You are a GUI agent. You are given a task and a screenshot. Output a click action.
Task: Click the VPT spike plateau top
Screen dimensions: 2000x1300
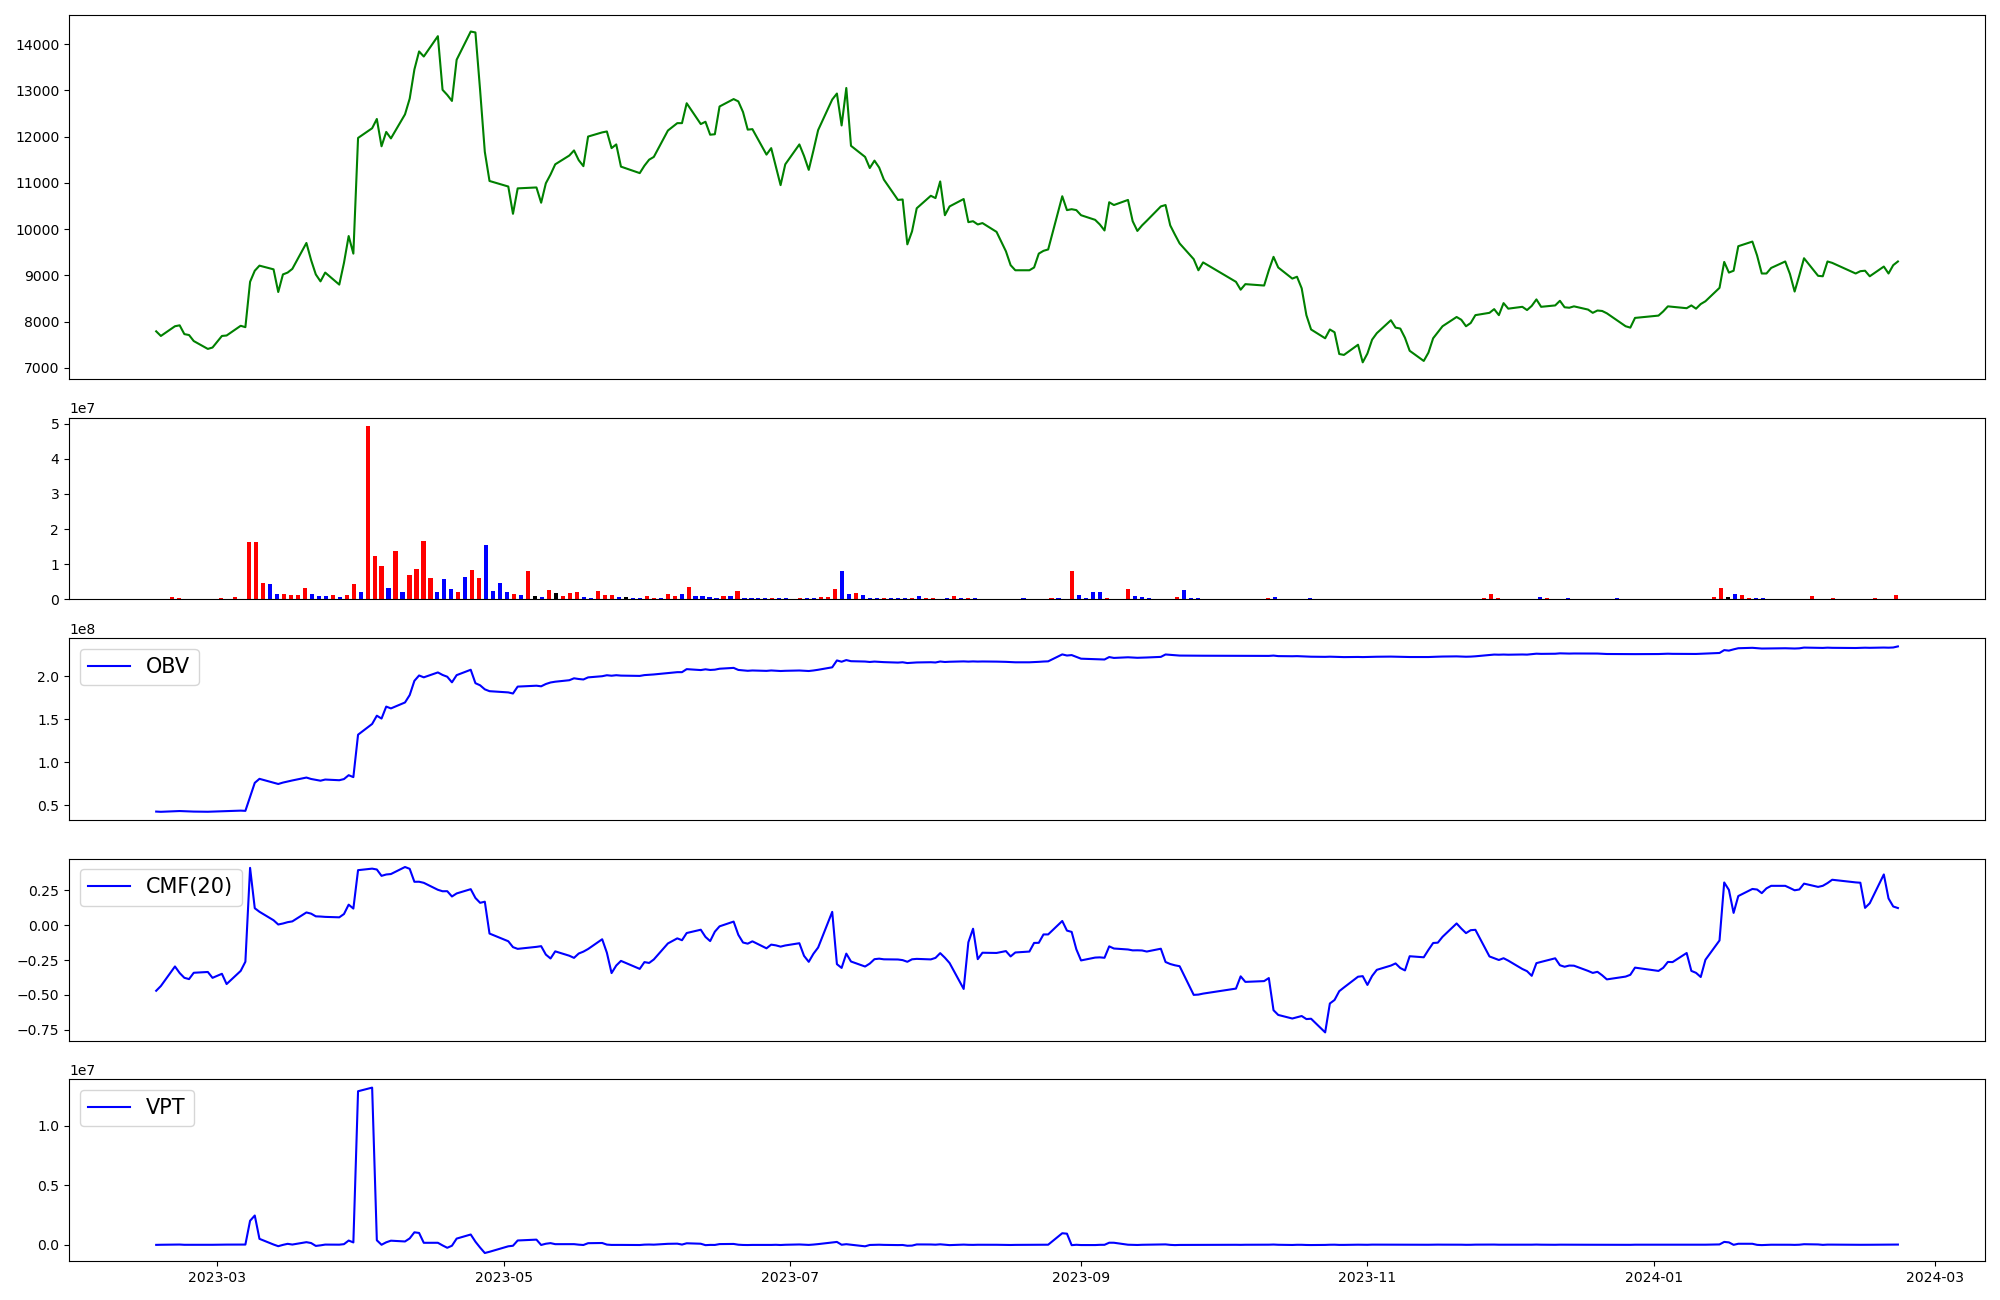click(x=365, y=1089)
